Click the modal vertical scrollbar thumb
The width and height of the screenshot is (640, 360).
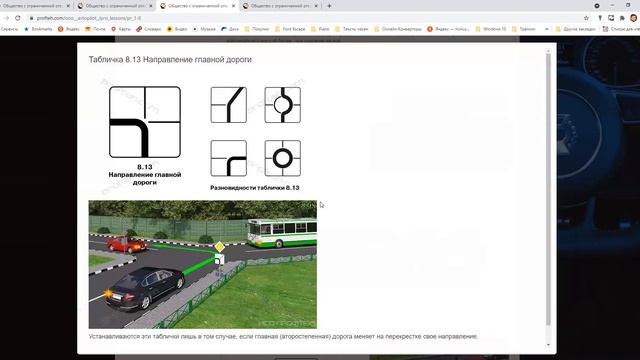tap(548, 190)
